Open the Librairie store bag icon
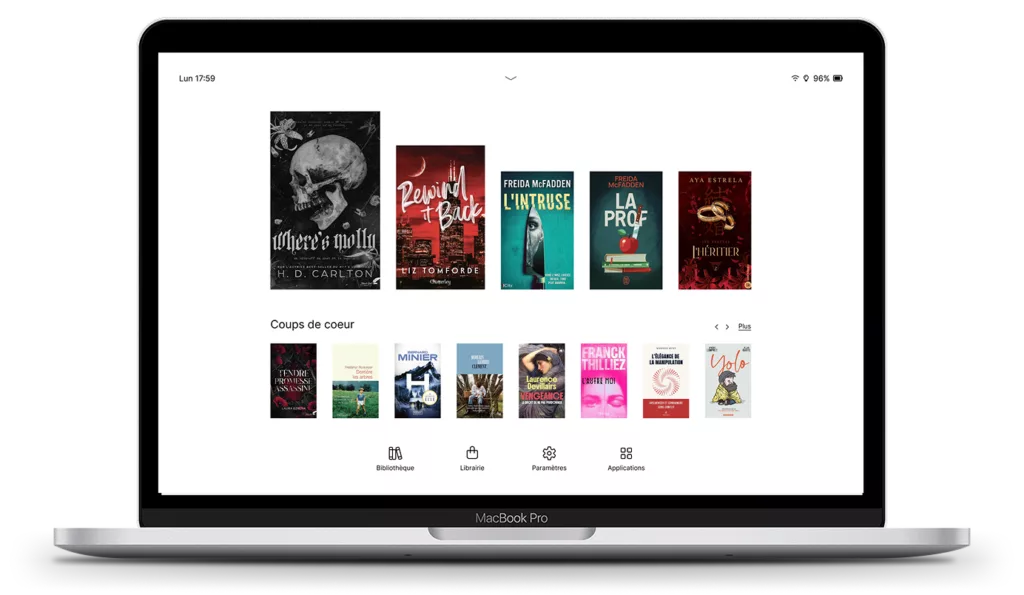Screen dimensions: 1024x595 click(x=472, y=453)
